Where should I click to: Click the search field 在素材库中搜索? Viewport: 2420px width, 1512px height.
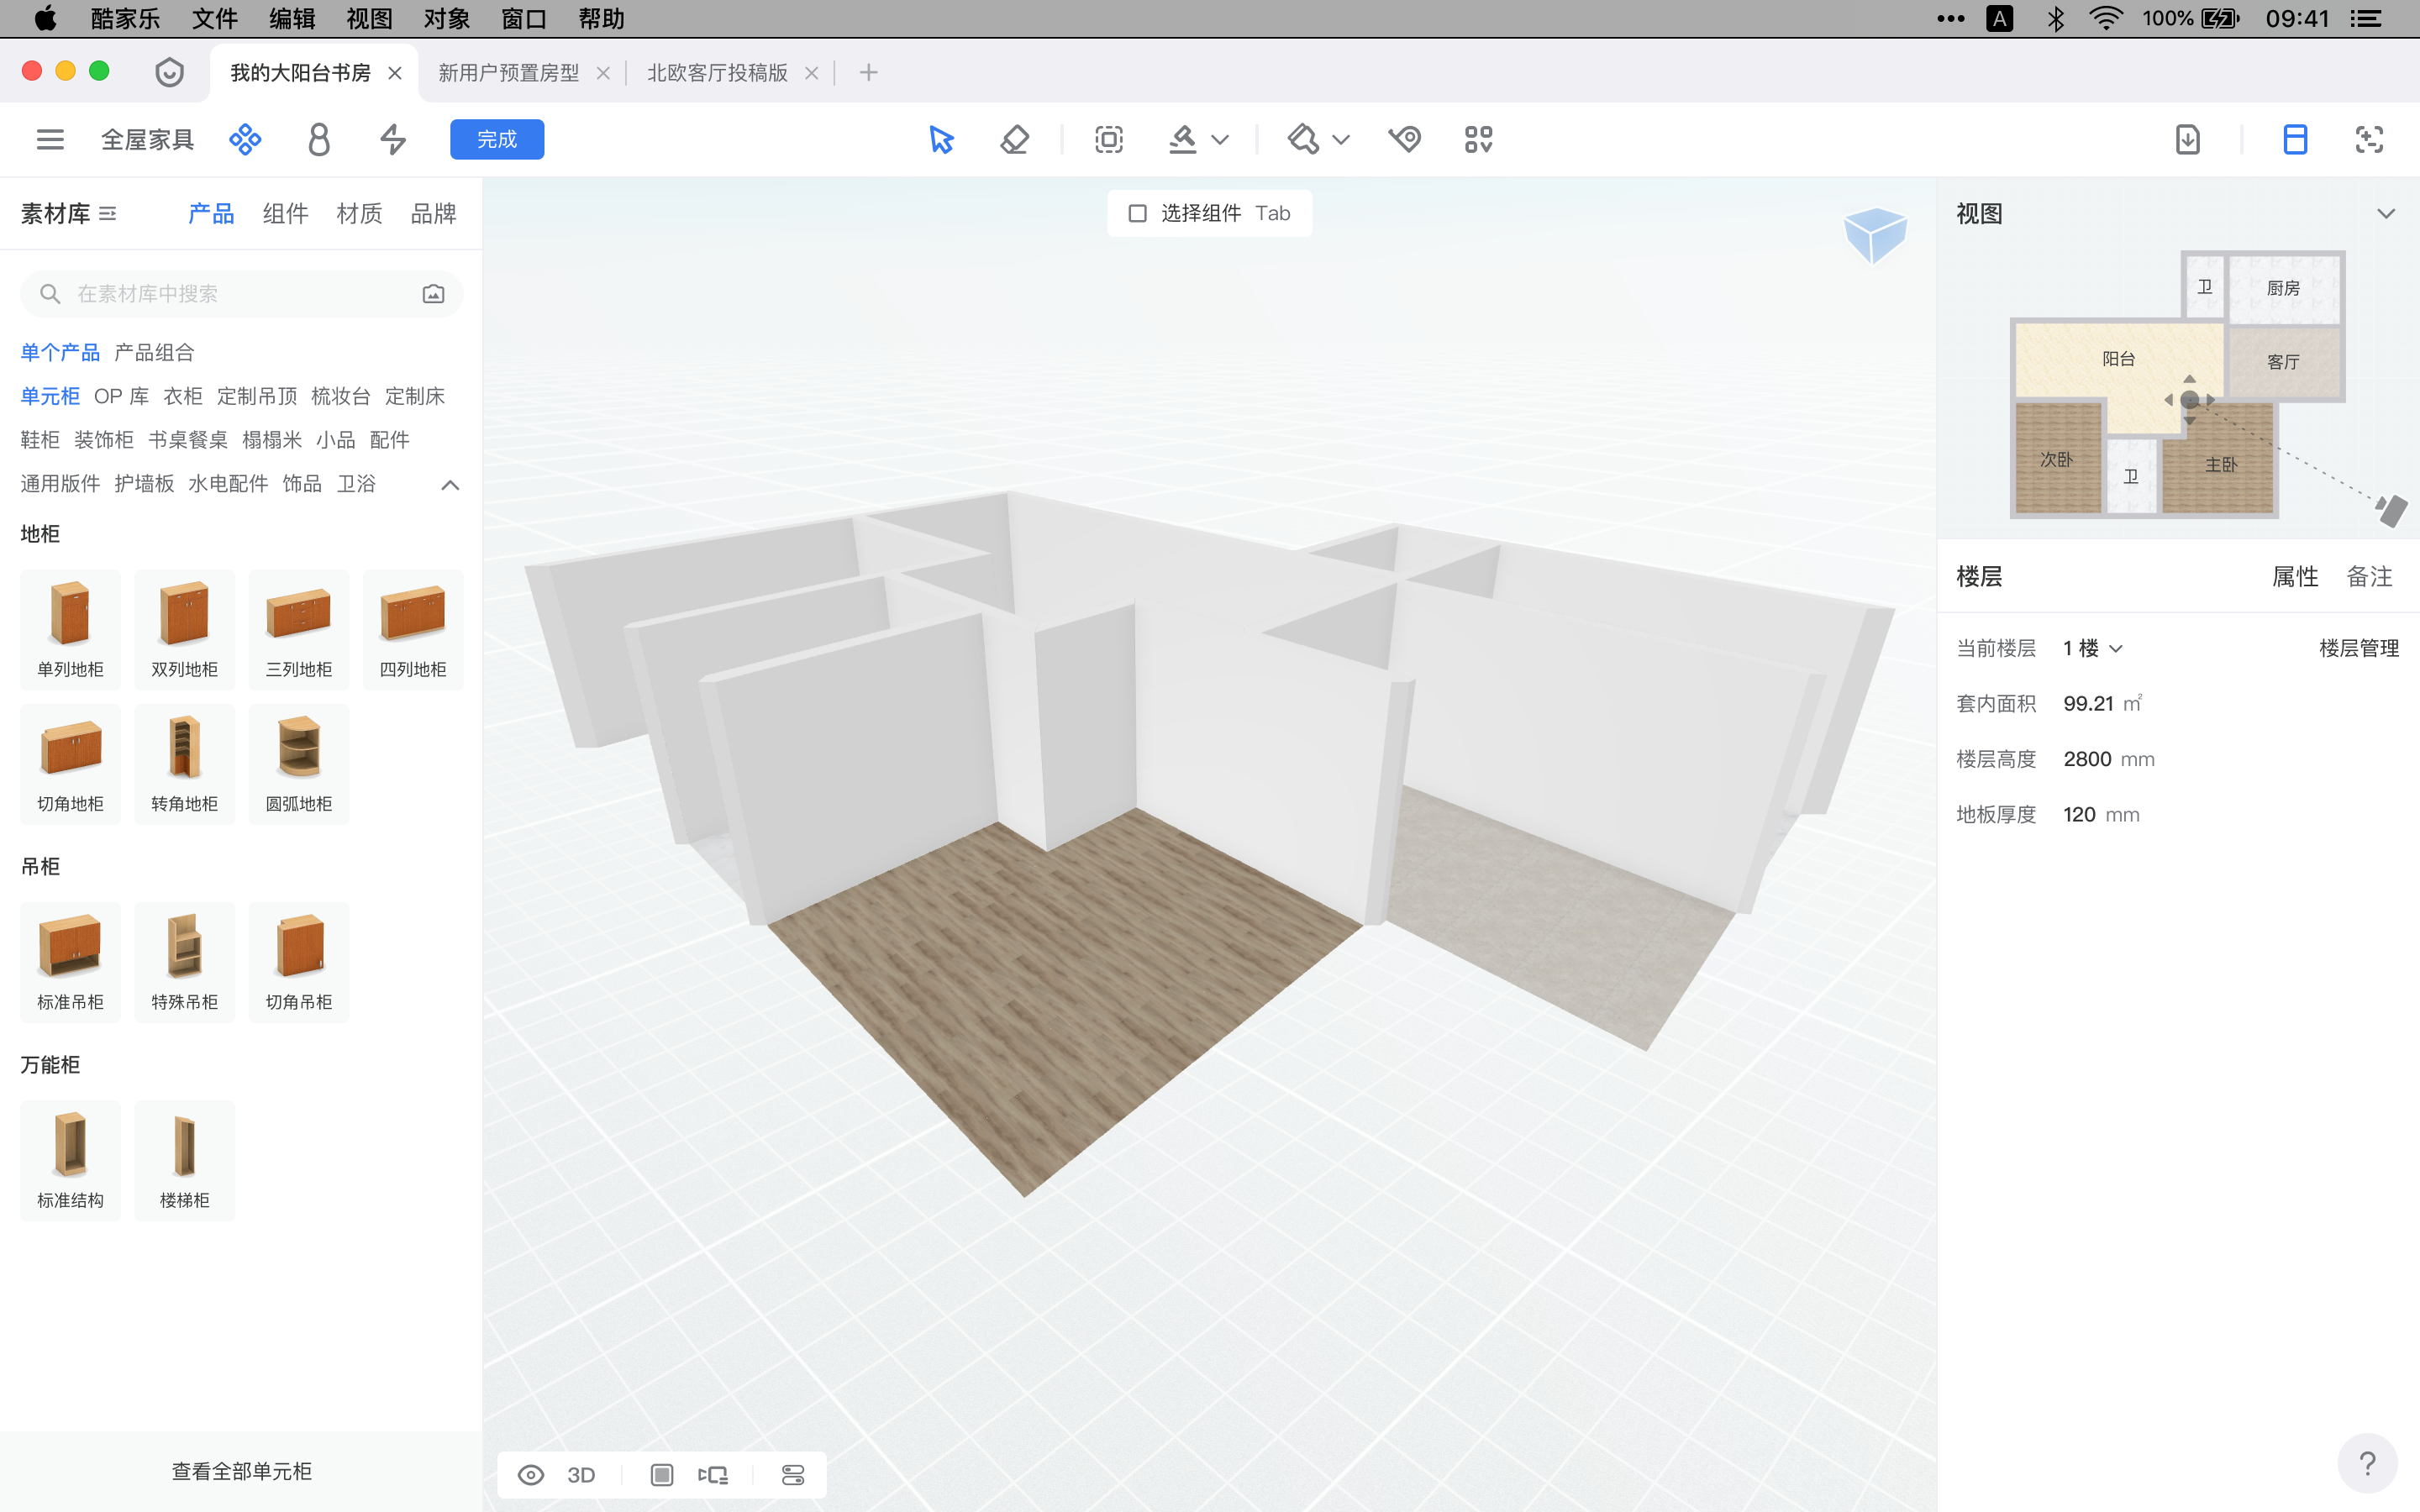coord(241,294)
